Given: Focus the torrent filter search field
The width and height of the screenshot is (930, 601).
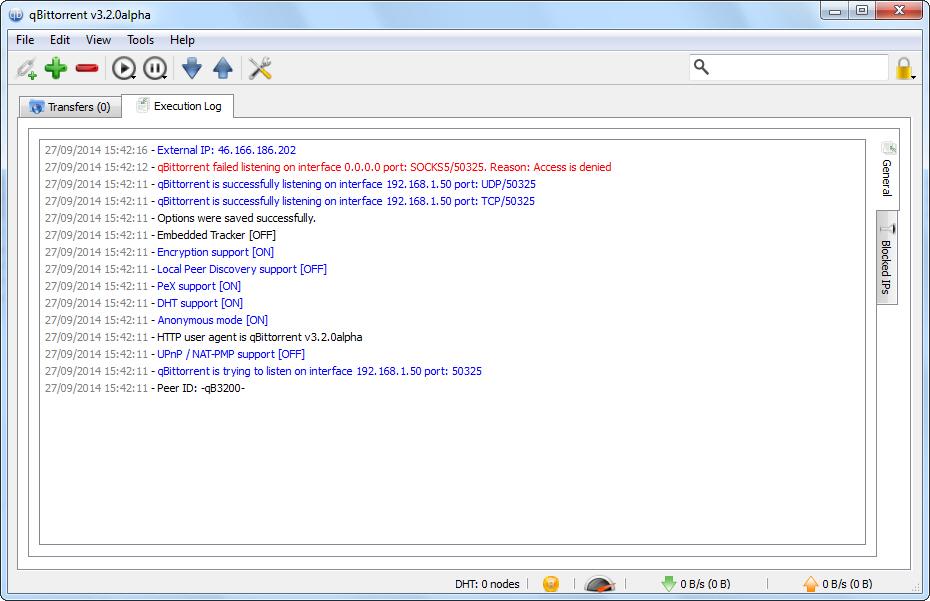Looking at the screenshot, I should (789, 67).
